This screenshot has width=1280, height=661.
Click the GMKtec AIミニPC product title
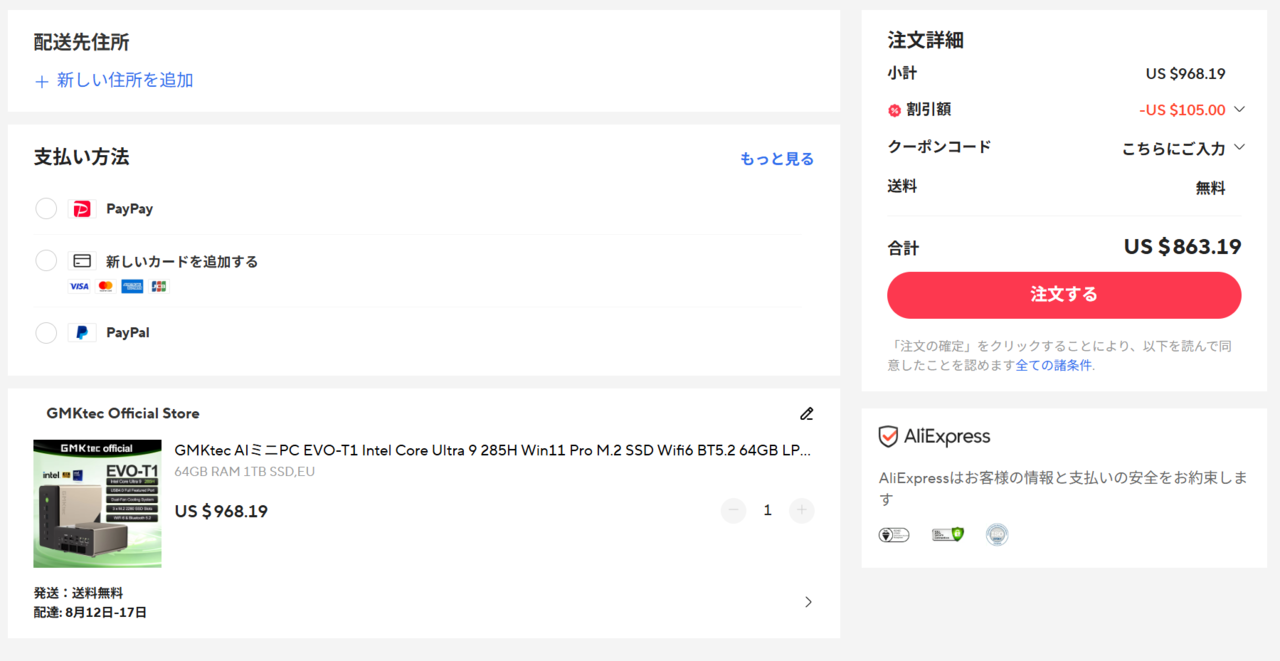pos(493,450)
